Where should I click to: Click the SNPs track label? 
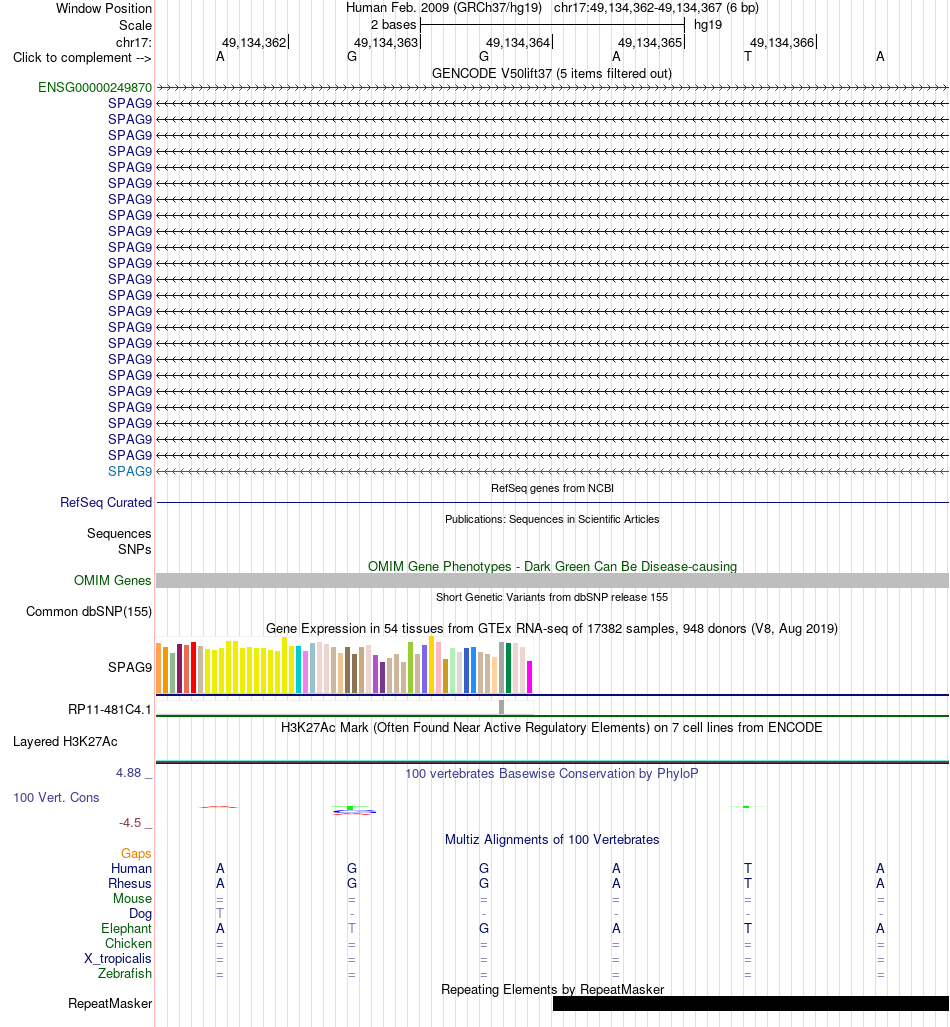pos(134,550)
